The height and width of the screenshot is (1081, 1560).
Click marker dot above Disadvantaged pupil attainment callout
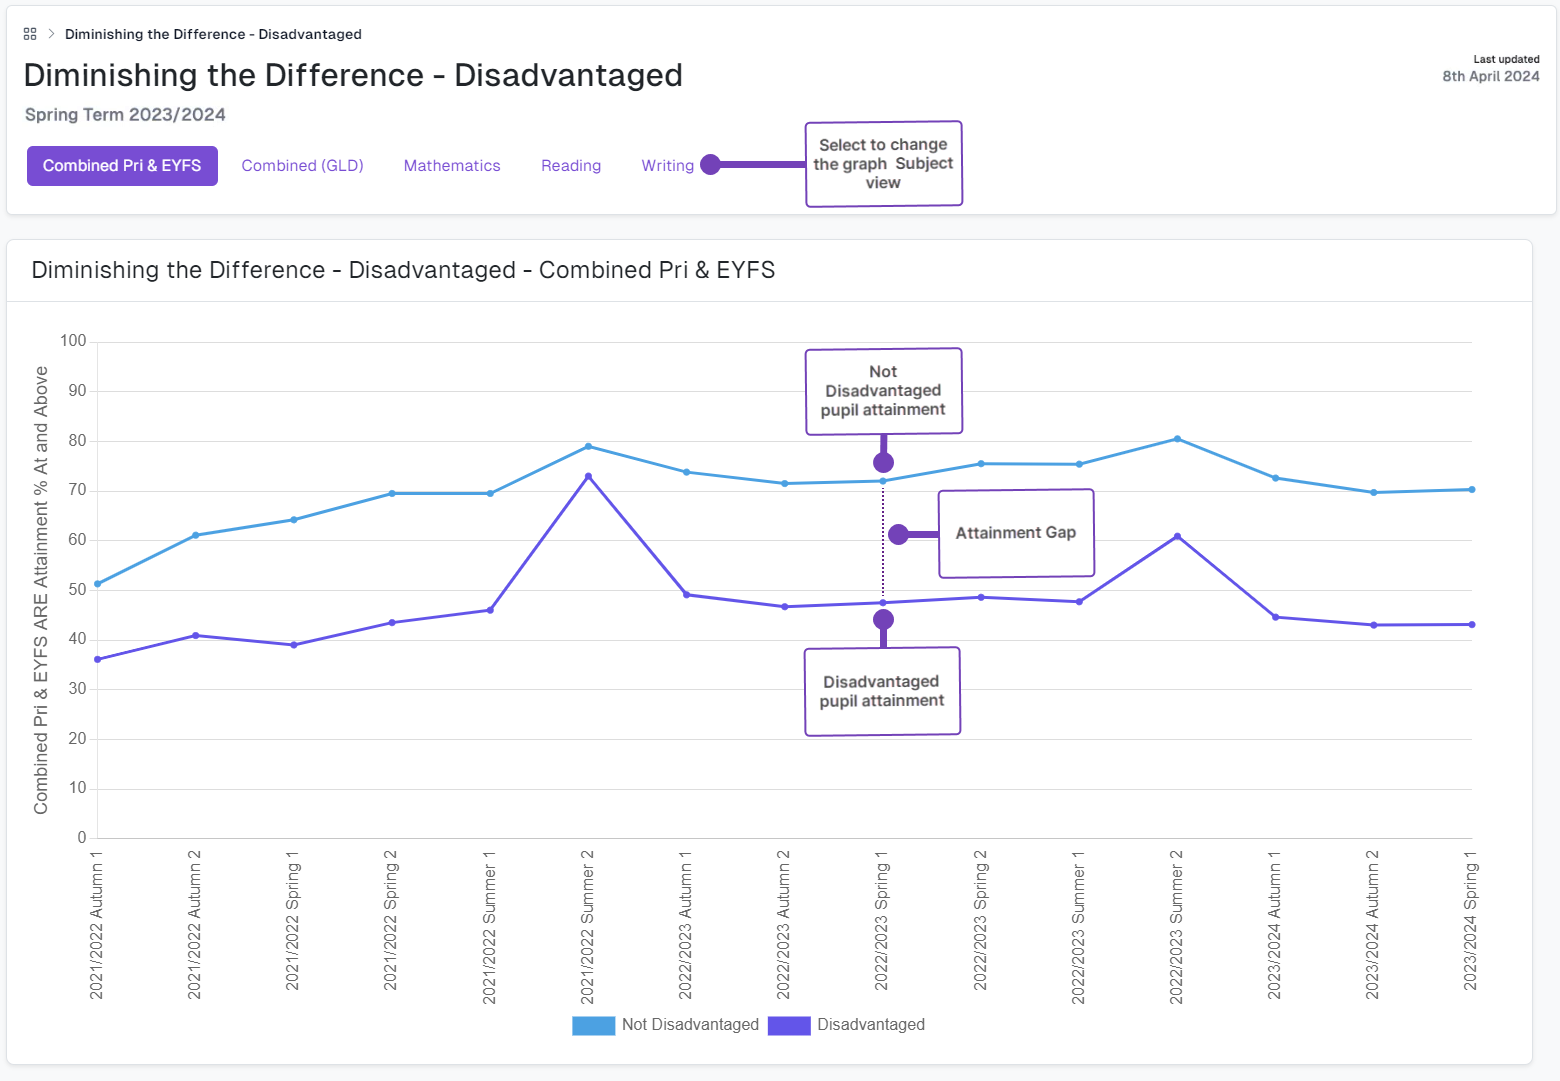coord(883,620)
